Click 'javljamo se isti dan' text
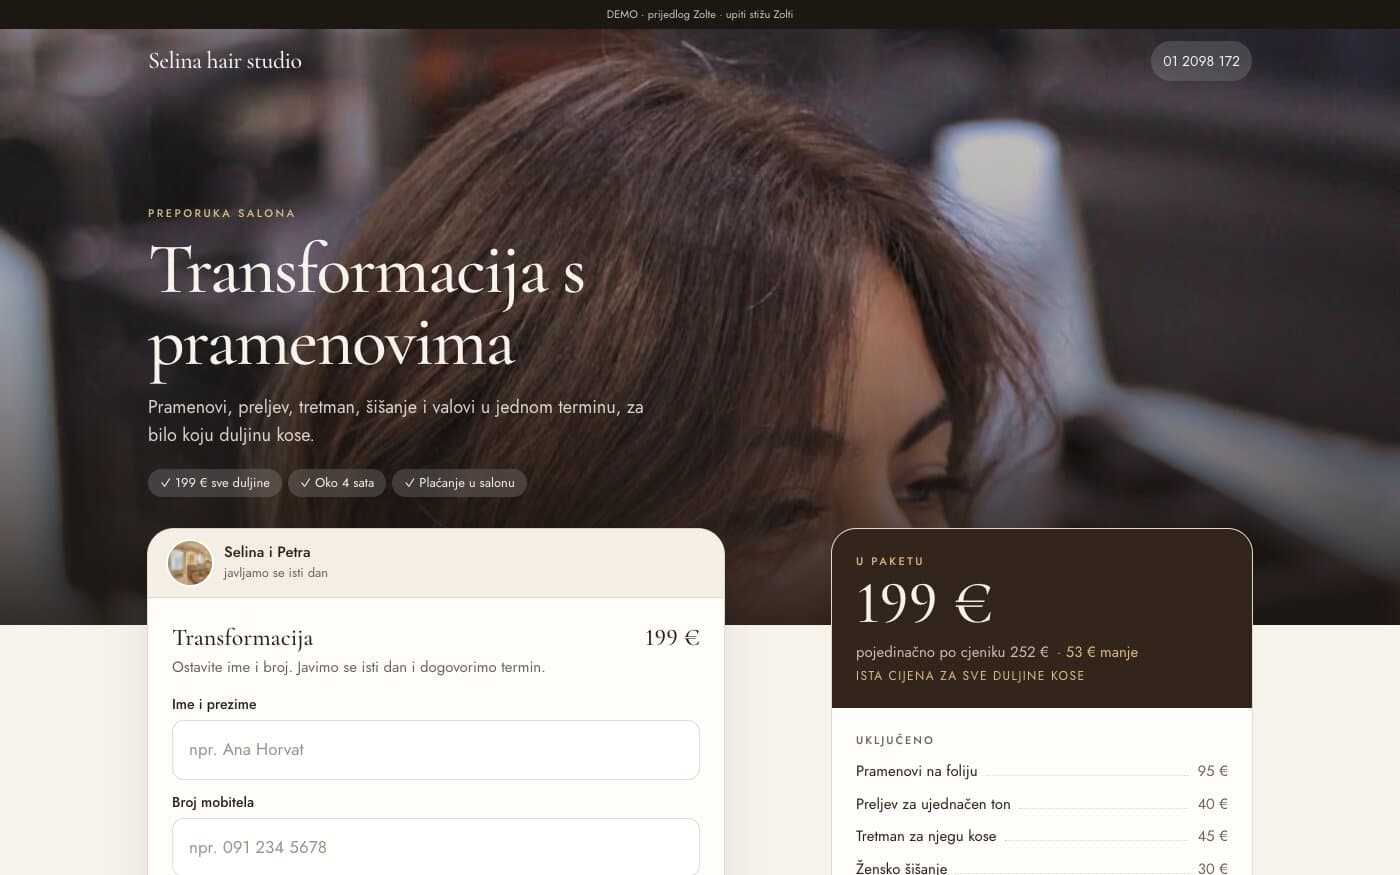The image size is (1400, 875). coord(276,573)
